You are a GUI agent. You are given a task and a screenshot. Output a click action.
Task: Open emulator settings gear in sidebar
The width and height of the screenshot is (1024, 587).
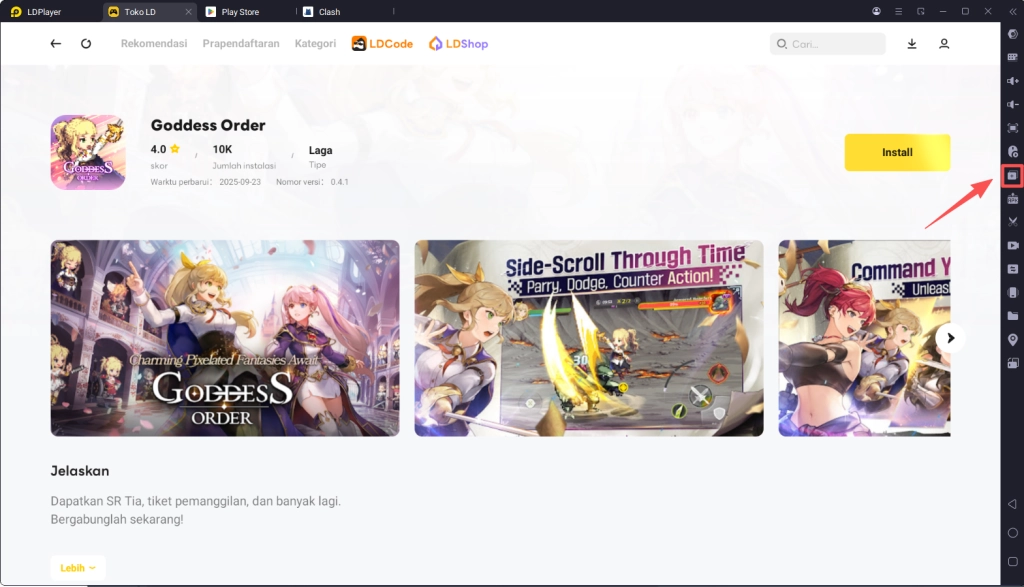pyautogui.click(x=1012, y=34)
